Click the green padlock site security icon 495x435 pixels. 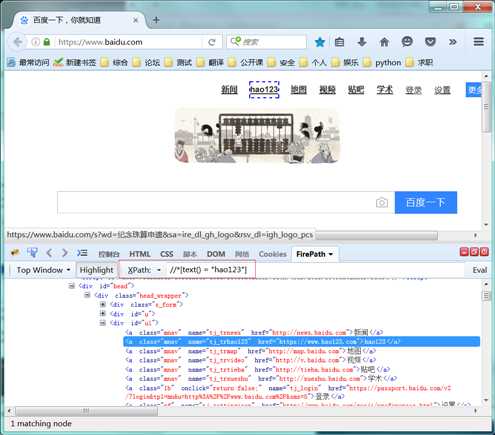pyautogui.click(x=47, y=42)
